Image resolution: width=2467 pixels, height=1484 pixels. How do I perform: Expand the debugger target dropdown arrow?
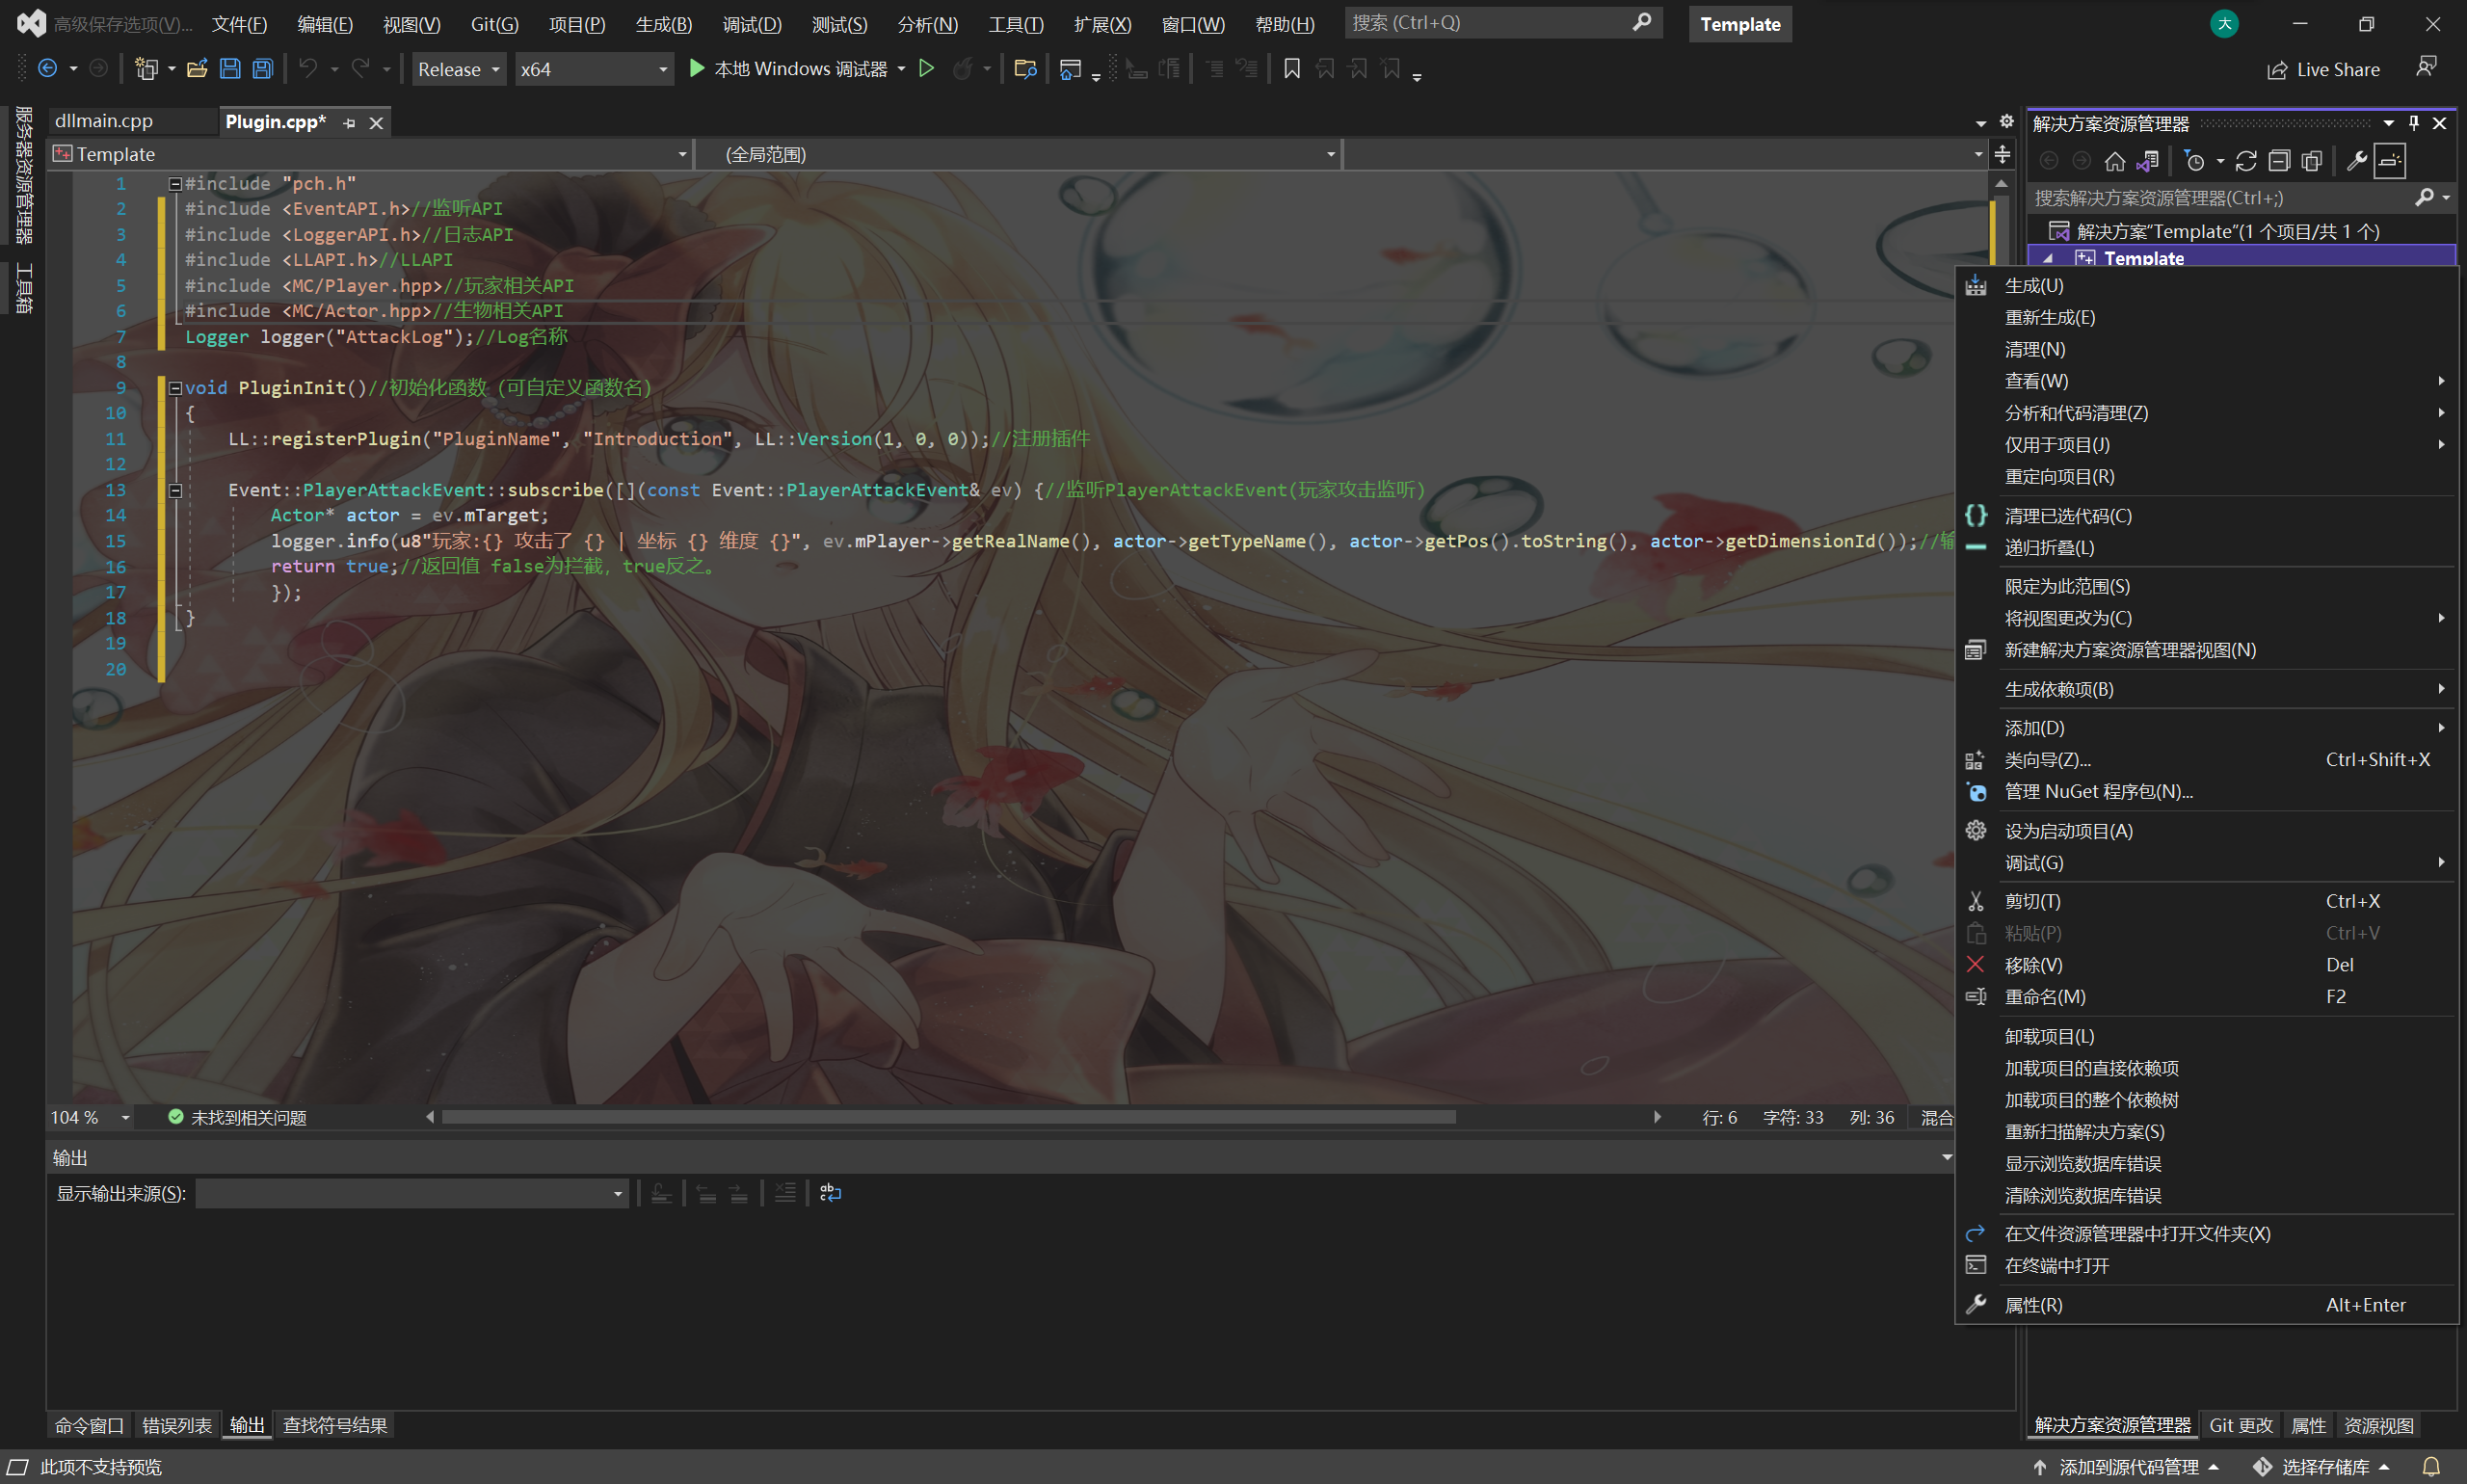[902, 69]
